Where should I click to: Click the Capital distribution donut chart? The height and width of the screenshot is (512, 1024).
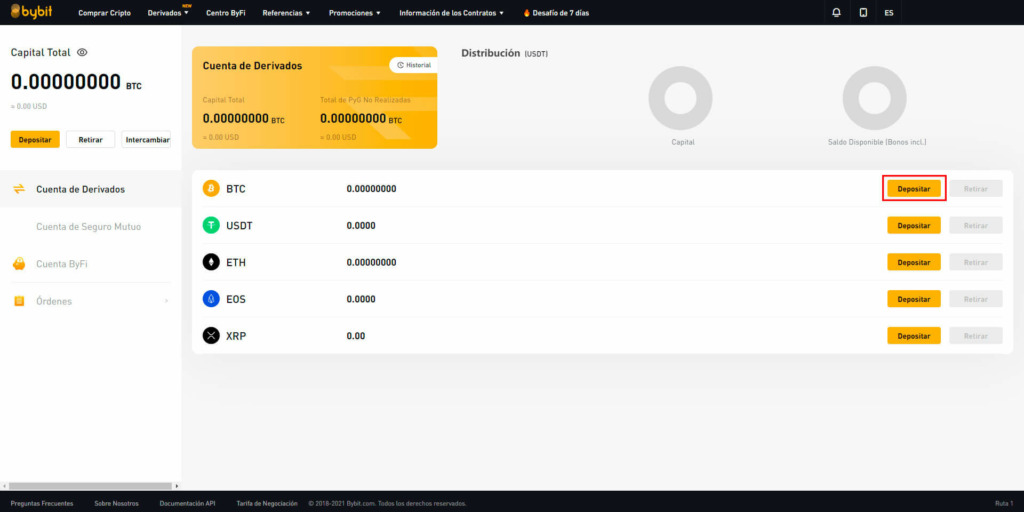click(680, 98)
